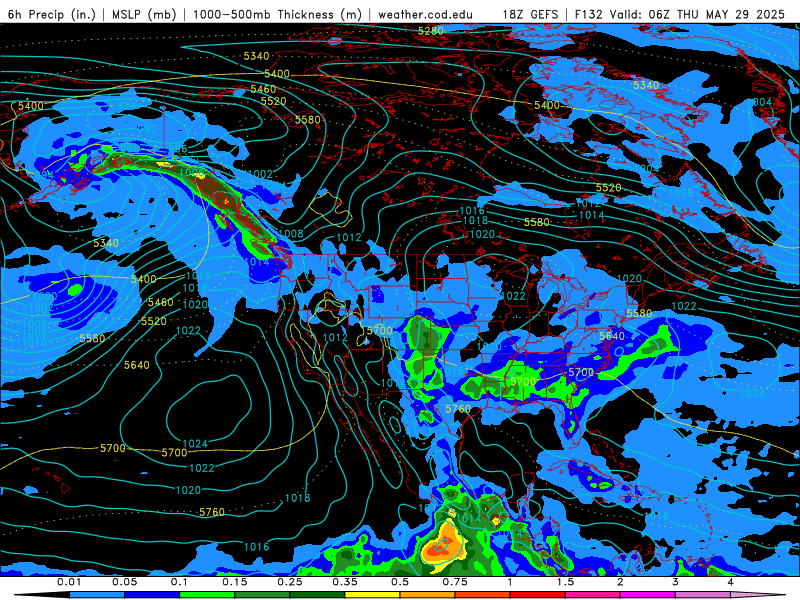Select the dark blue 0.05 legend swatch
Image resolution: width=800 pixels, height=600 pixels.
click(x=152, y=595)
